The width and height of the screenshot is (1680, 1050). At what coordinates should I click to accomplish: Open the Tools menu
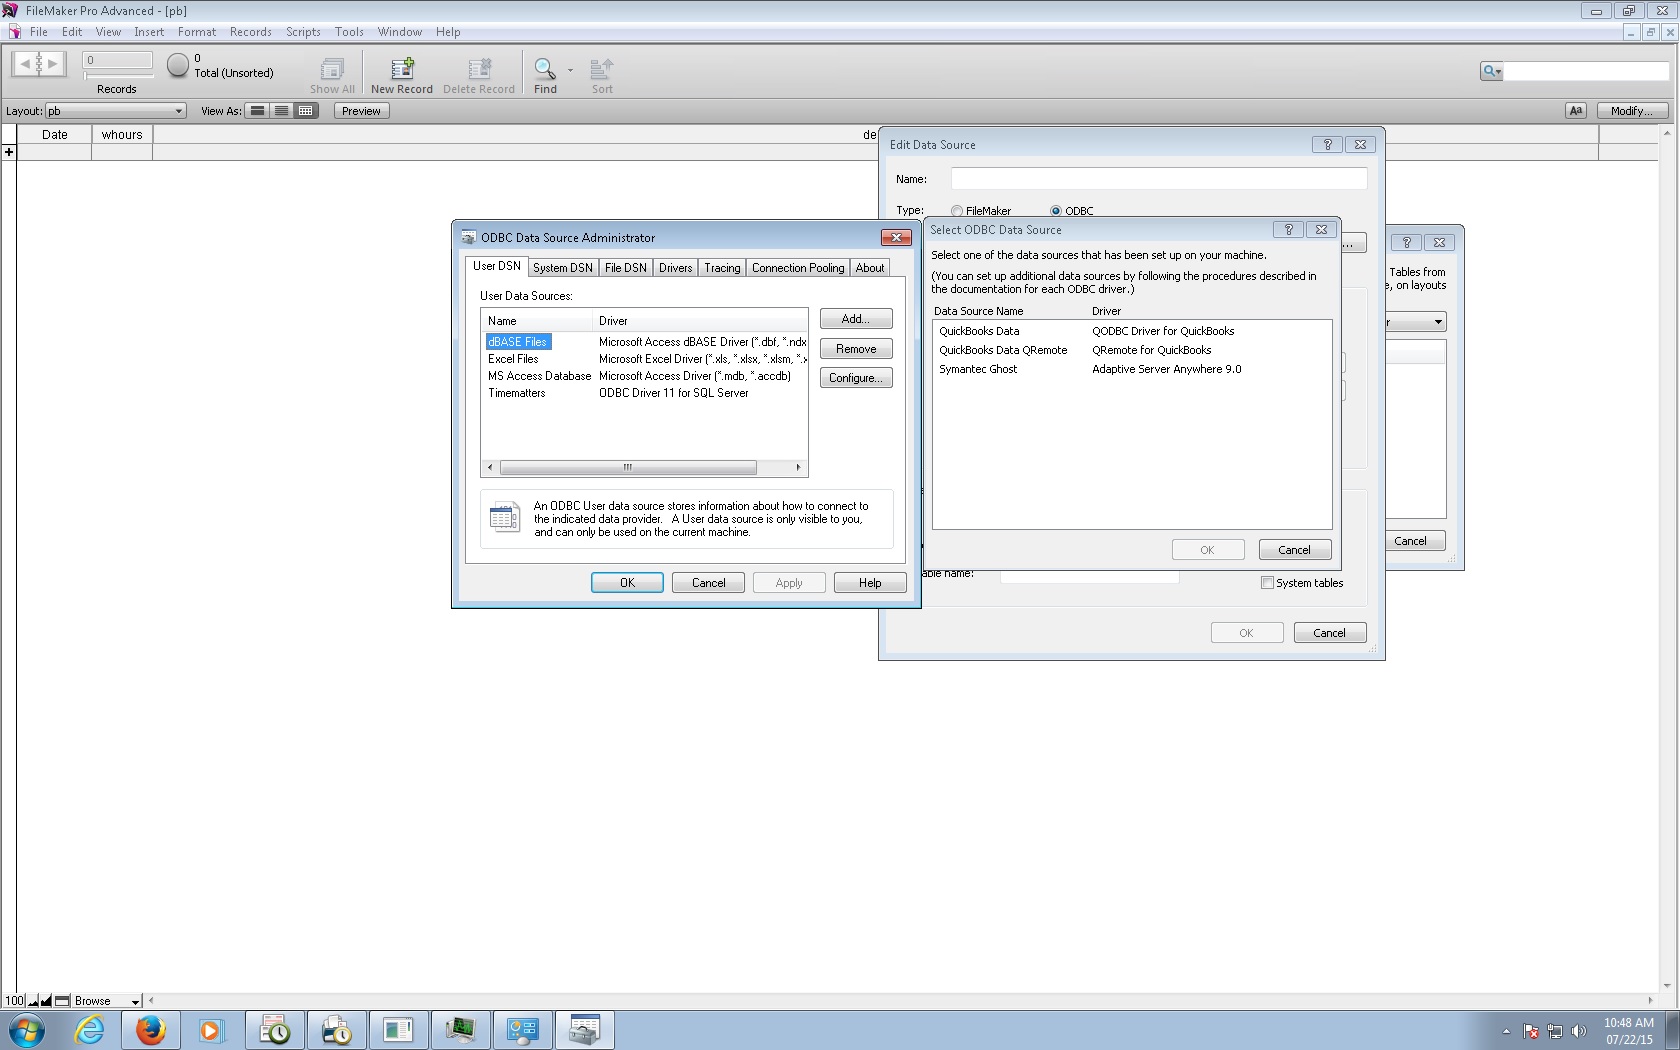pos(349,32)
